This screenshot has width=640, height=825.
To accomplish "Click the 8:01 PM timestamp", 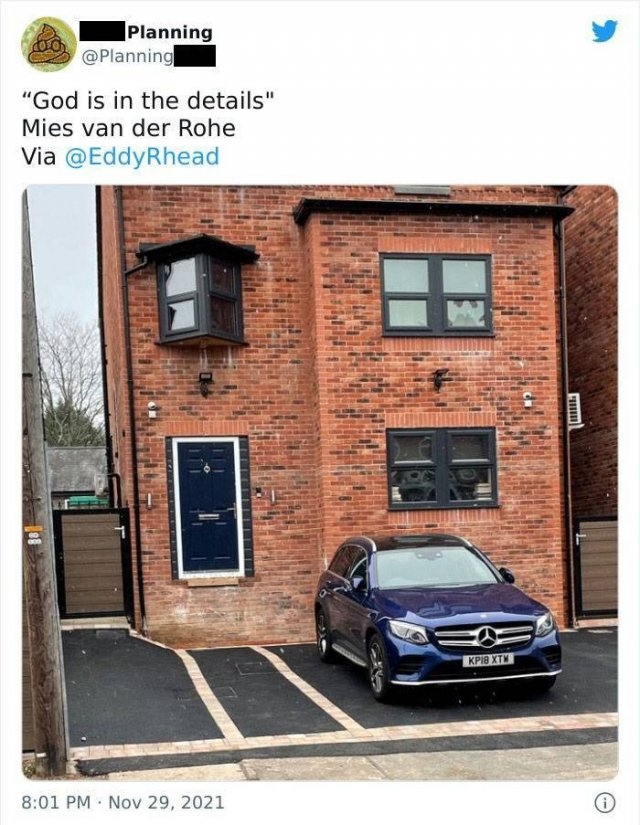I will (56, 802).
